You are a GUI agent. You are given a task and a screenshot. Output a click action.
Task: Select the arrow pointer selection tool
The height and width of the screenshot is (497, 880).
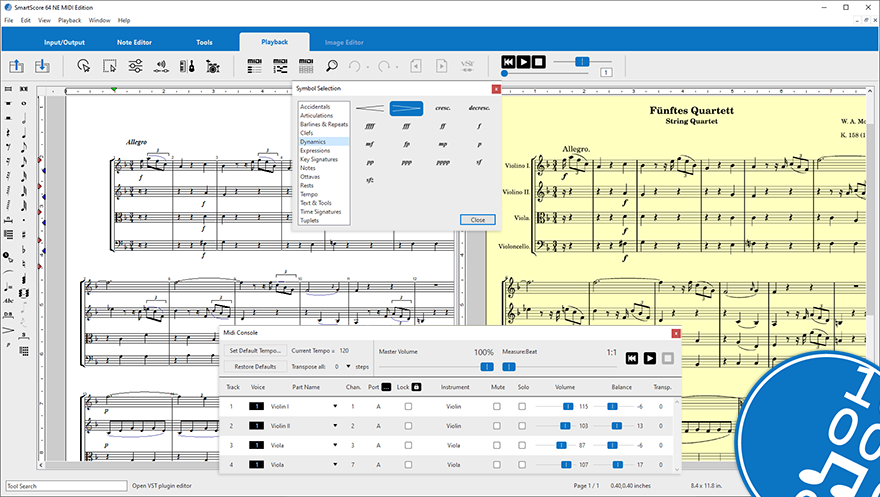coord(84,66)
